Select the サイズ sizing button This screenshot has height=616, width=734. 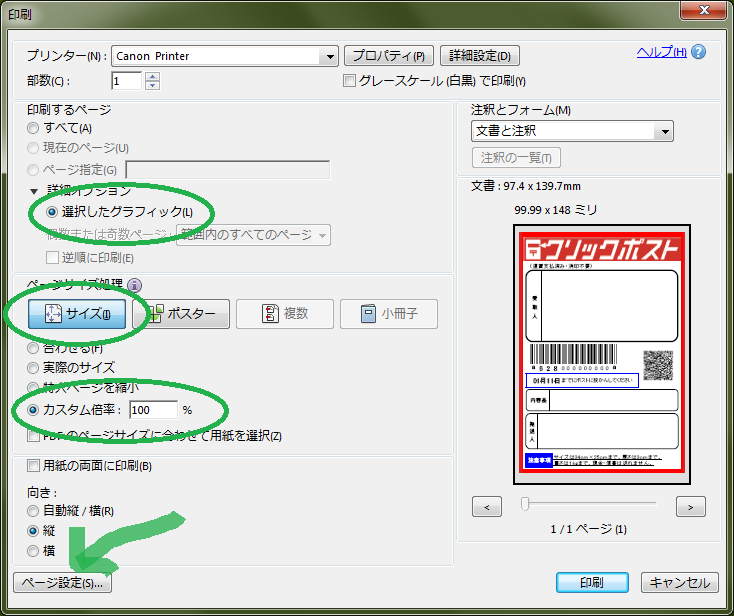pyautogui.click(x=77, y=314)
